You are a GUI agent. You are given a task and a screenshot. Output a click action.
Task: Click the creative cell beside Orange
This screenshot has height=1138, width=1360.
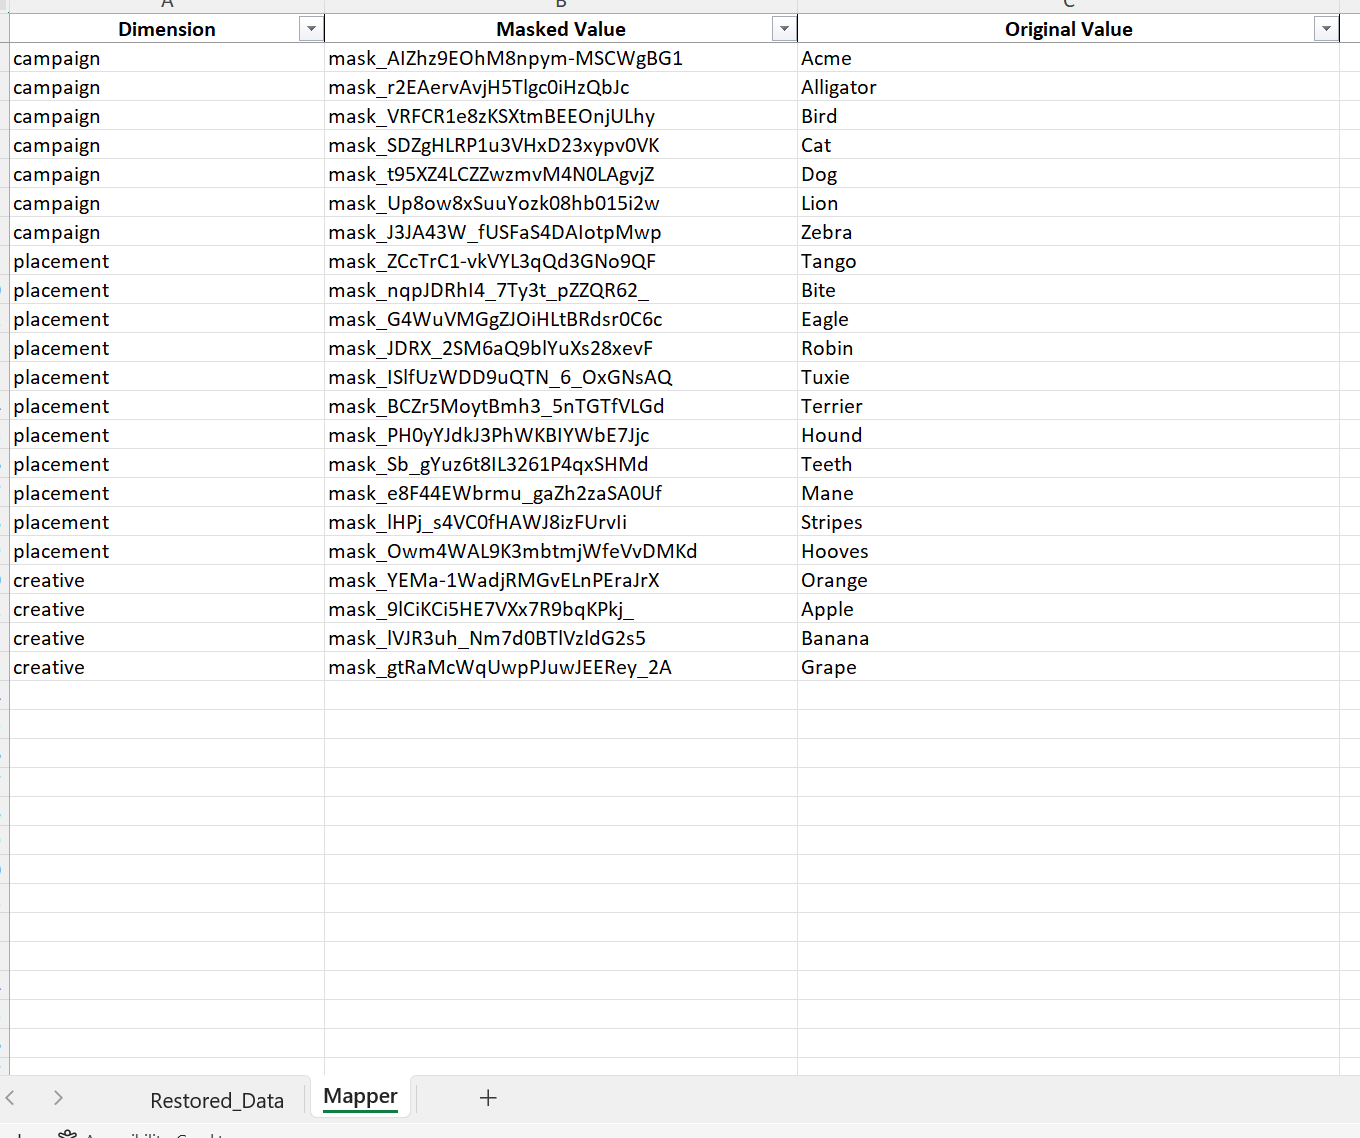tap(167, 580)
